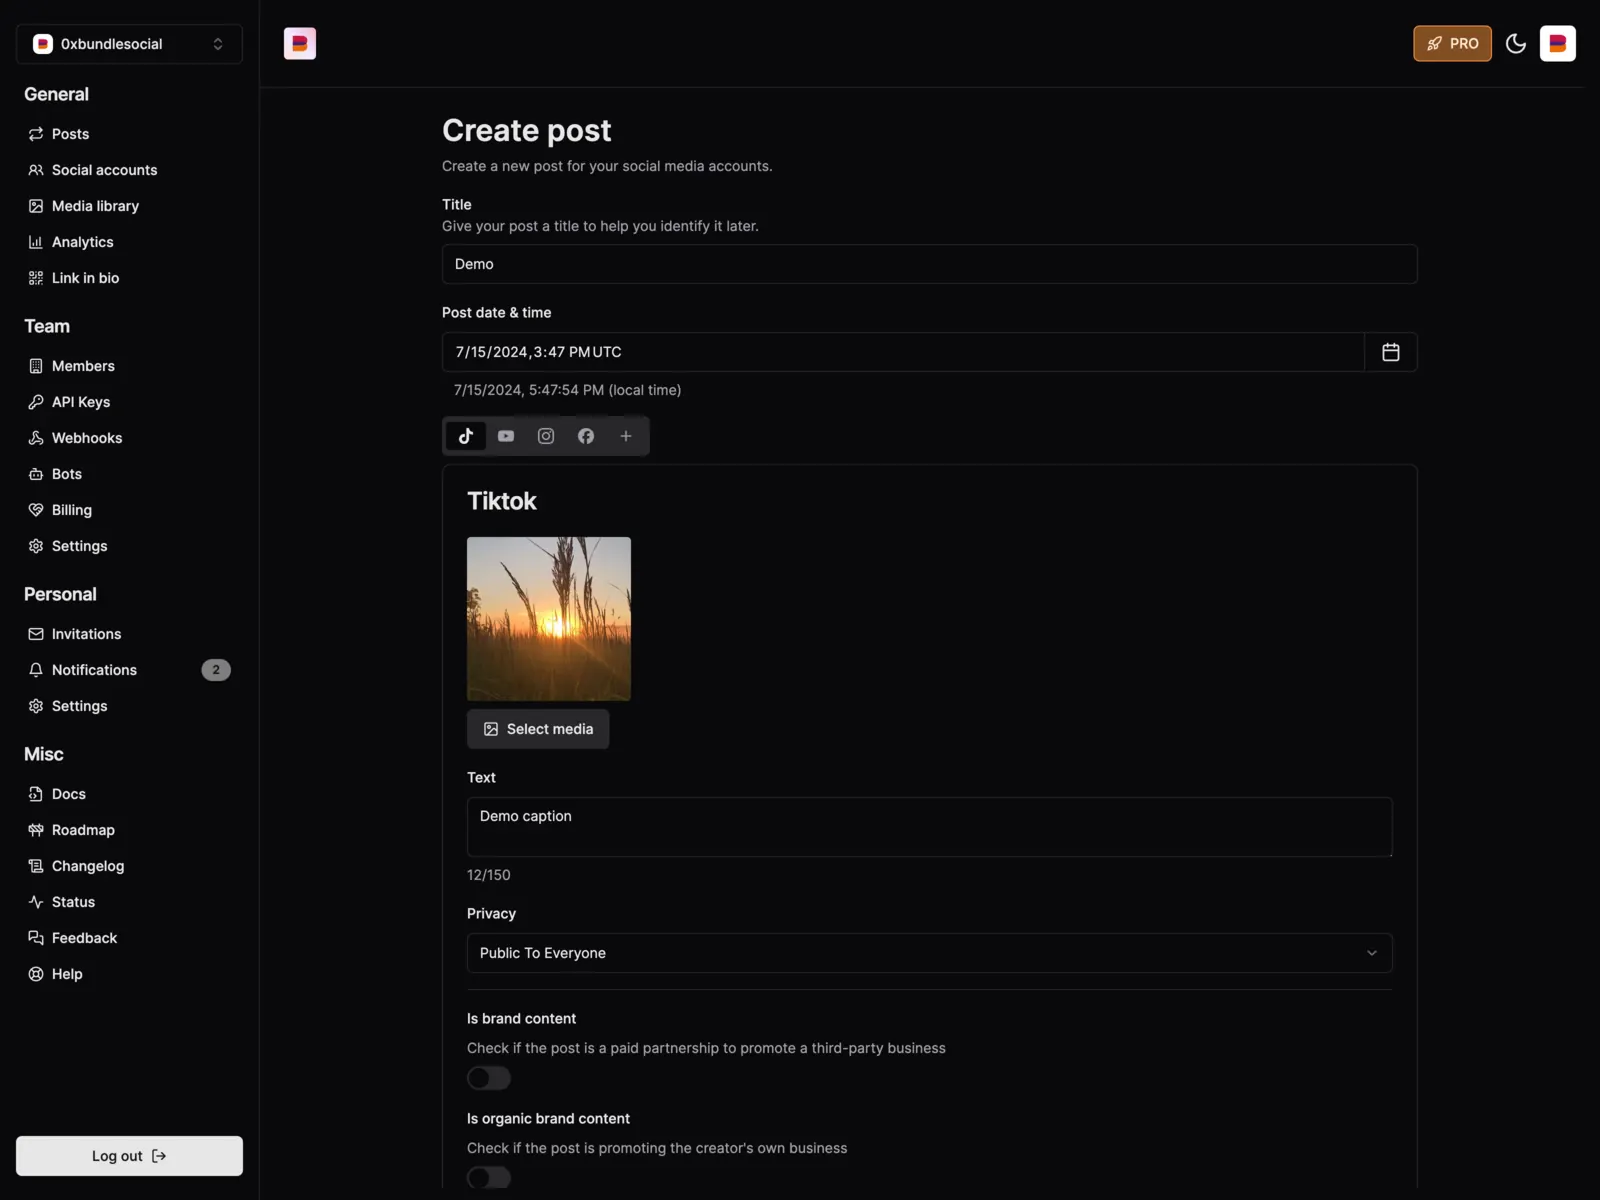Switch to the TikTok platform tab

[466, 436]
